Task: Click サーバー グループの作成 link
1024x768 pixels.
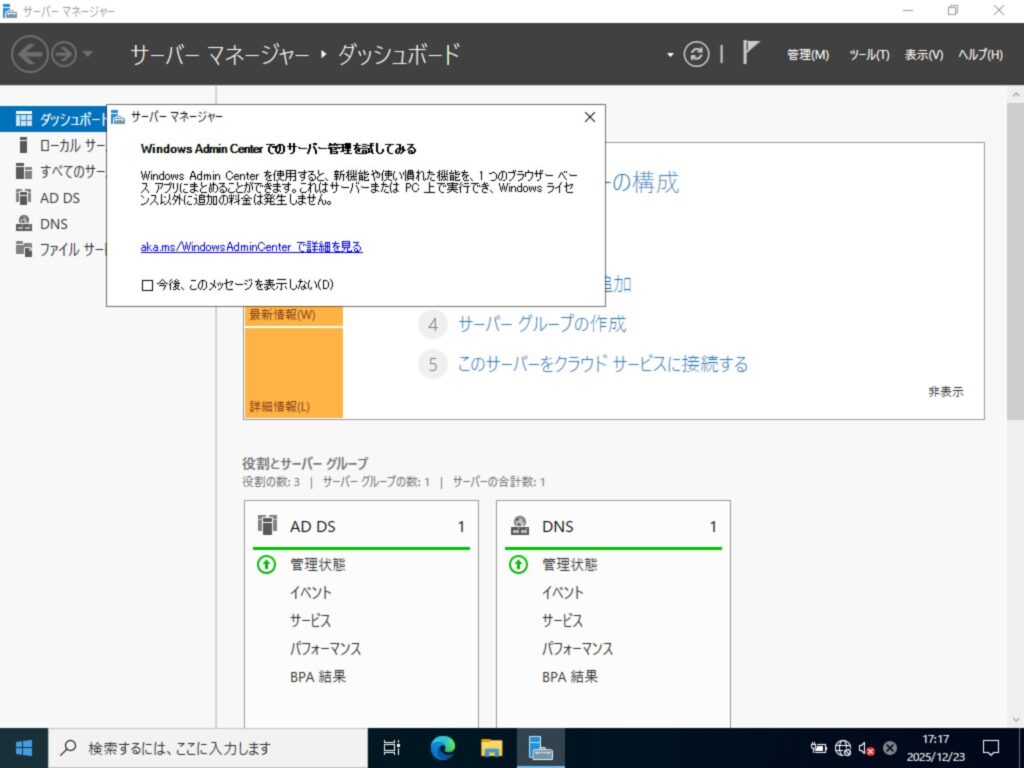Action: [542, 324]
